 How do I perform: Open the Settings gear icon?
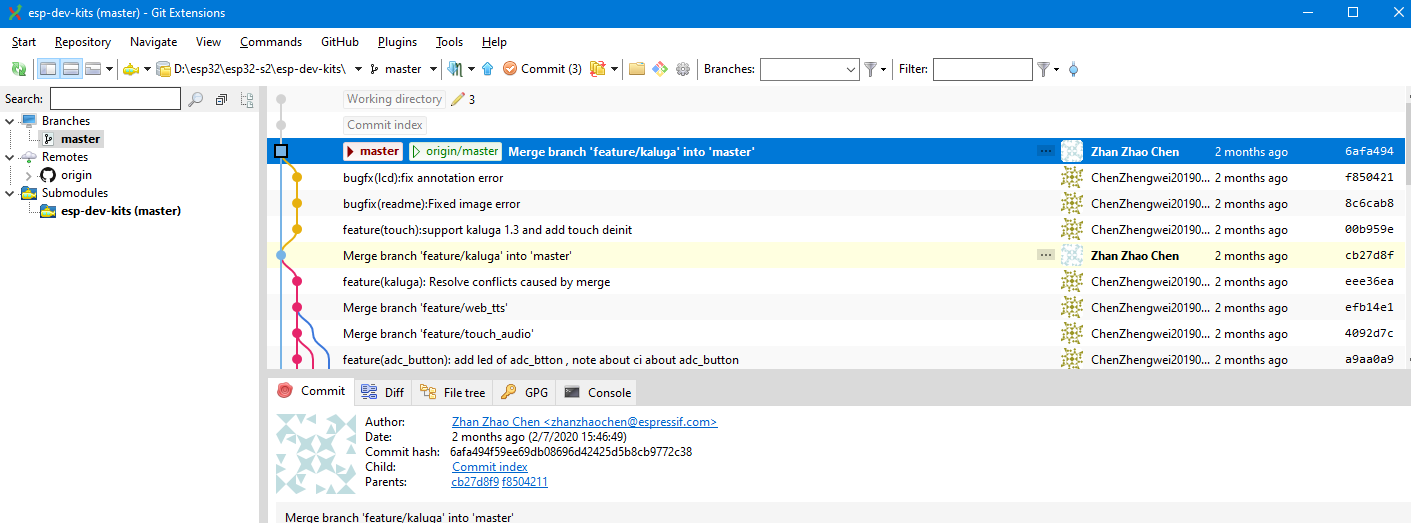(683, 69)
